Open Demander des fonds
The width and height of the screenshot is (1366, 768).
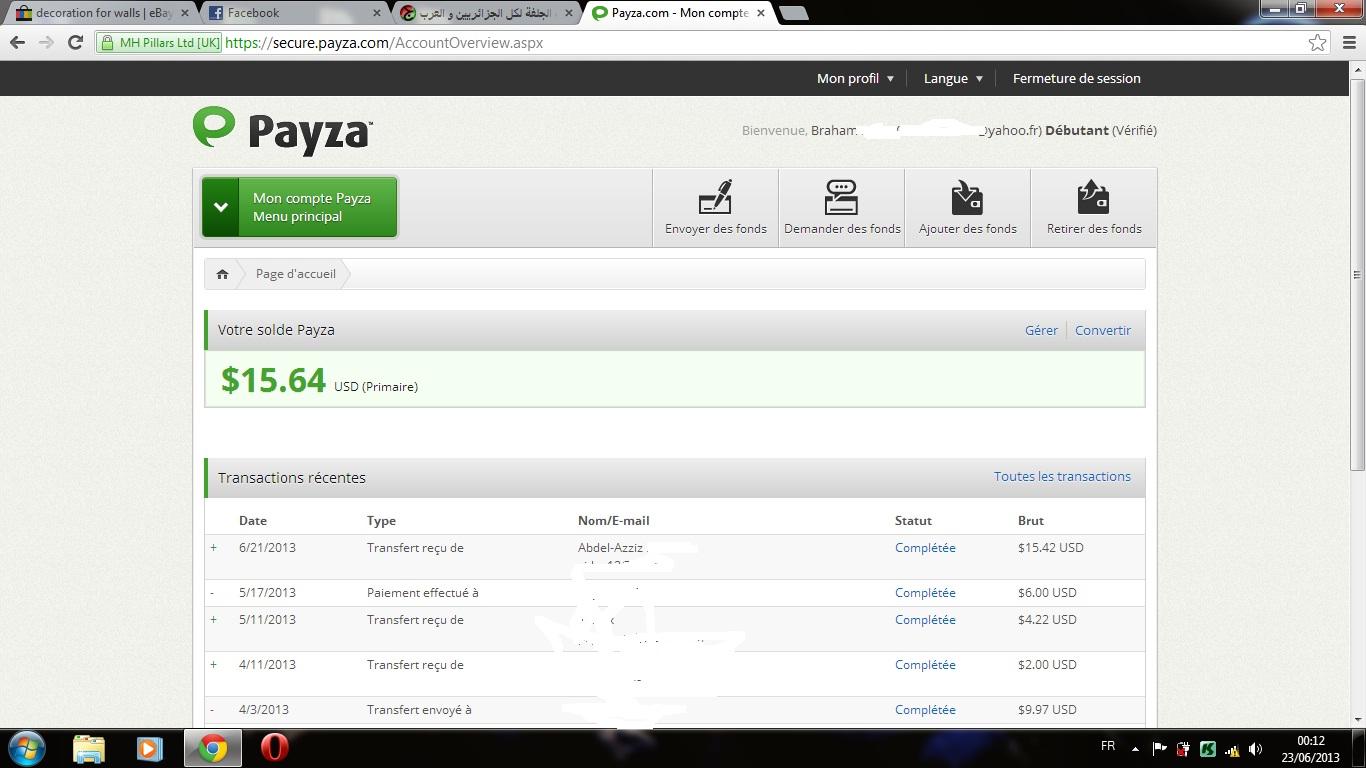(x=842, y=207)
